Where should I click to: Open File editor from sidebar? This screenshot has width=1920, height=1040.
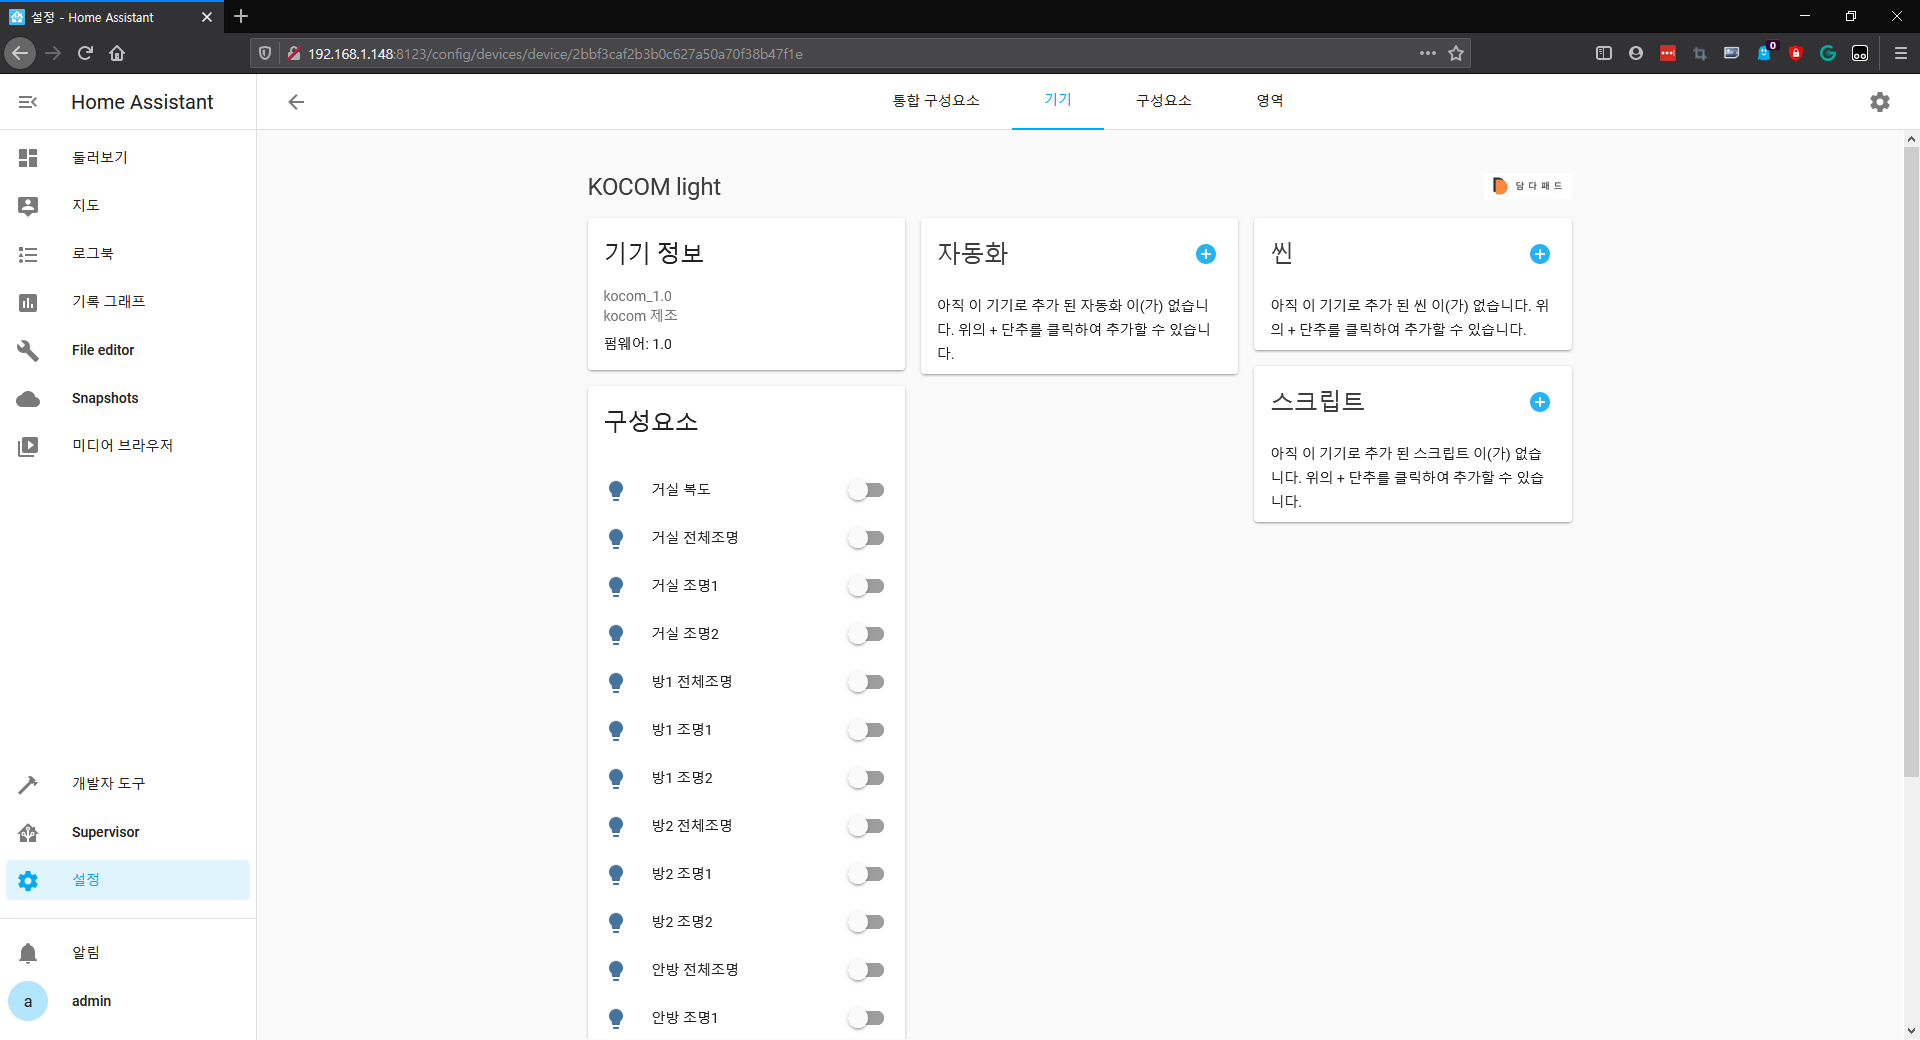coord(128,350)
